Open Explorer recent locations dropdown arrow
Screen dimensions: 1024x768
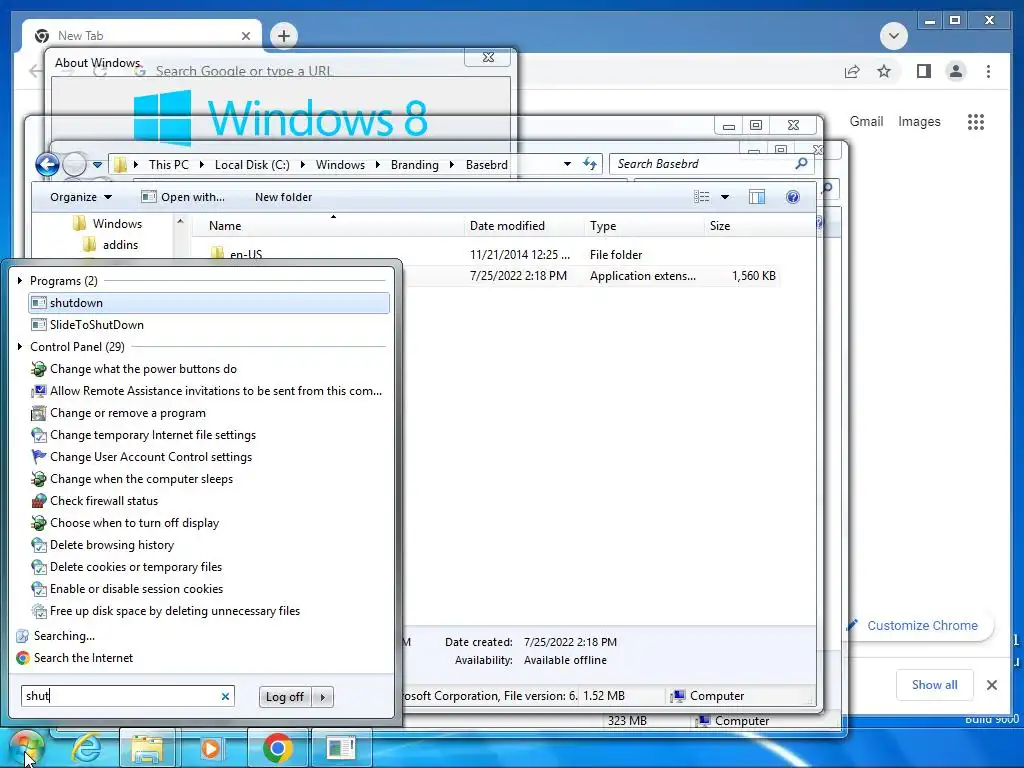click(97, 165)
